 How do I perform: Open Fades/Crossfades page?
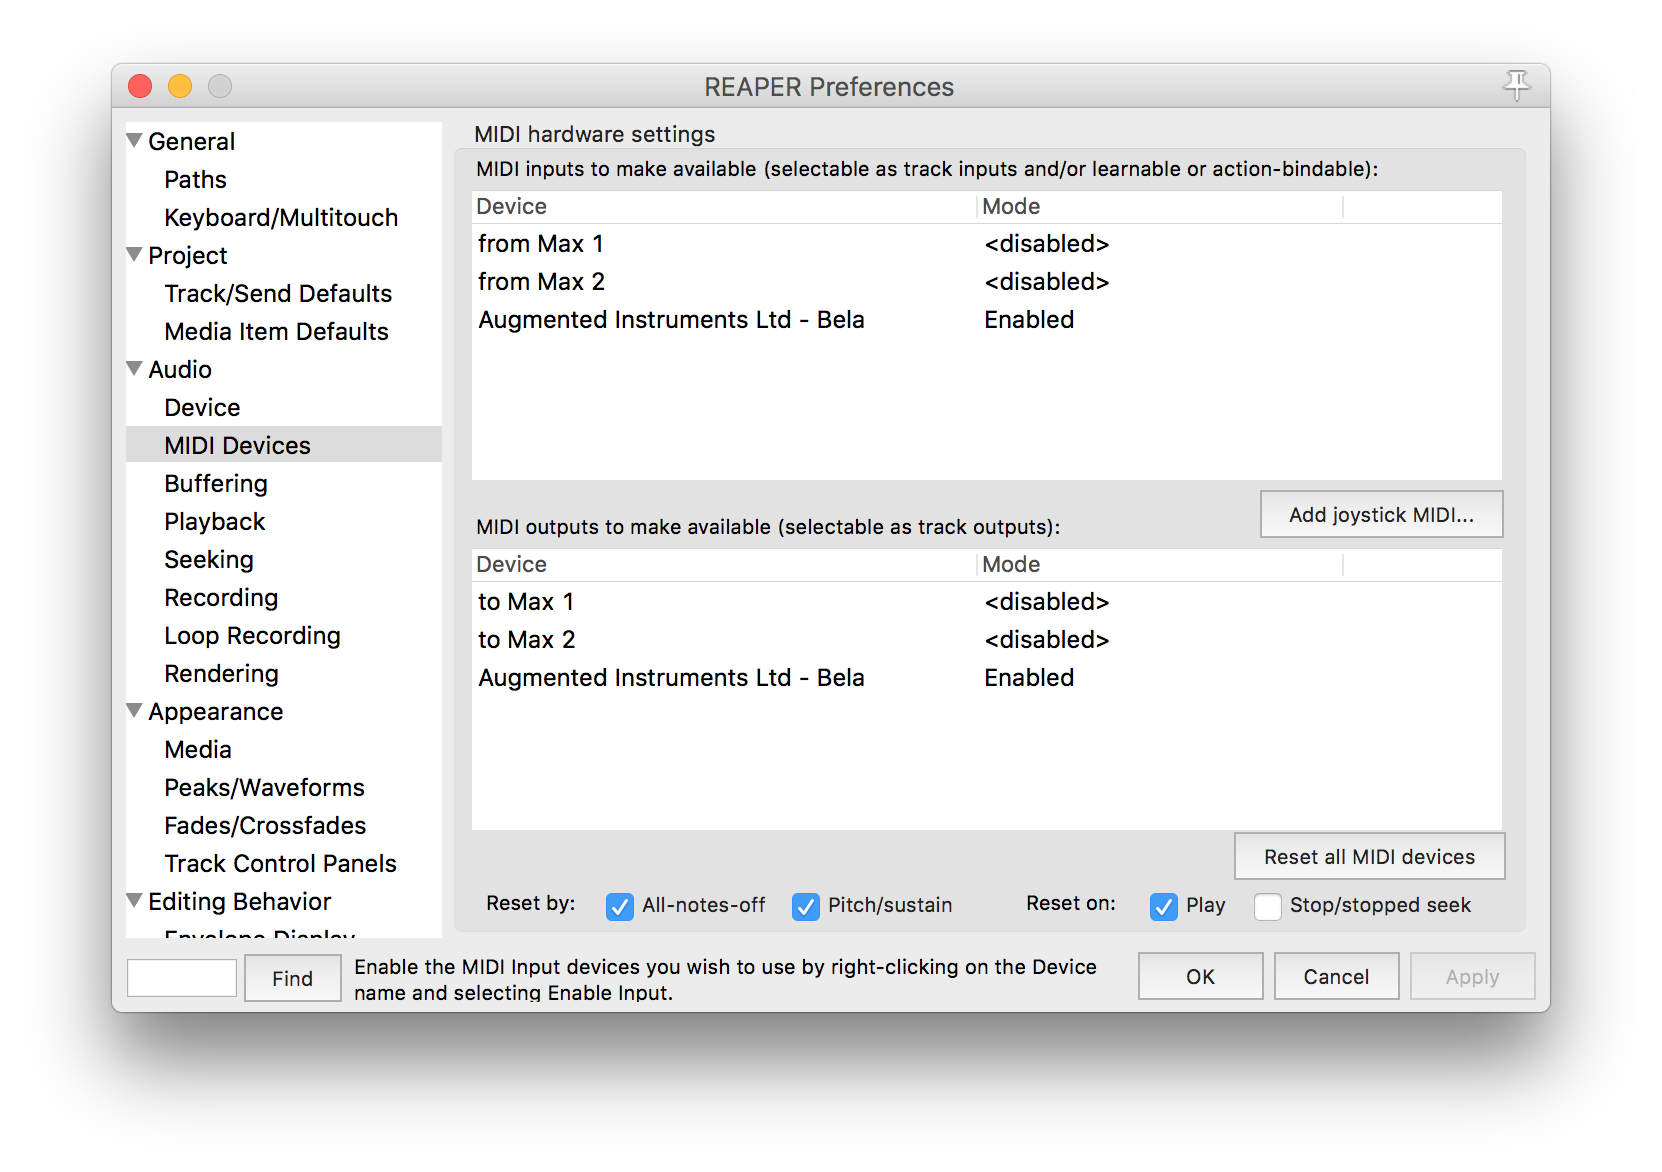[x=265, y=826]
